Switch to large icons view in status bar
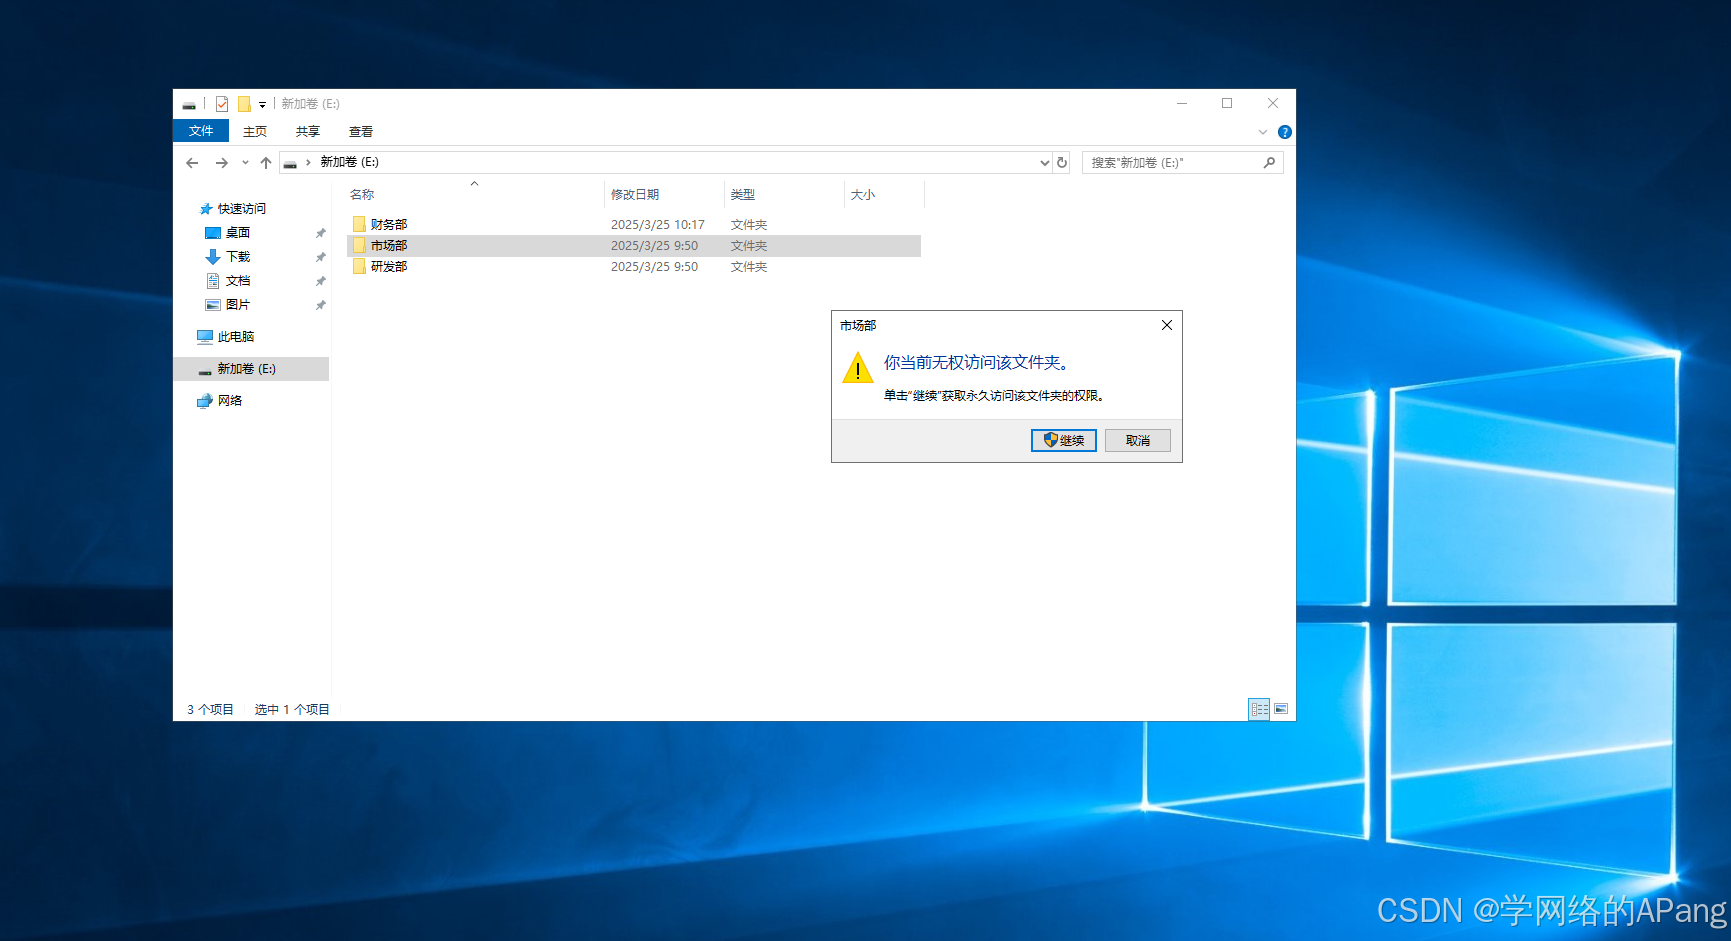The height and width of the screenshot is (941, 1731). pyautogui.click(x=1281, y=709)
